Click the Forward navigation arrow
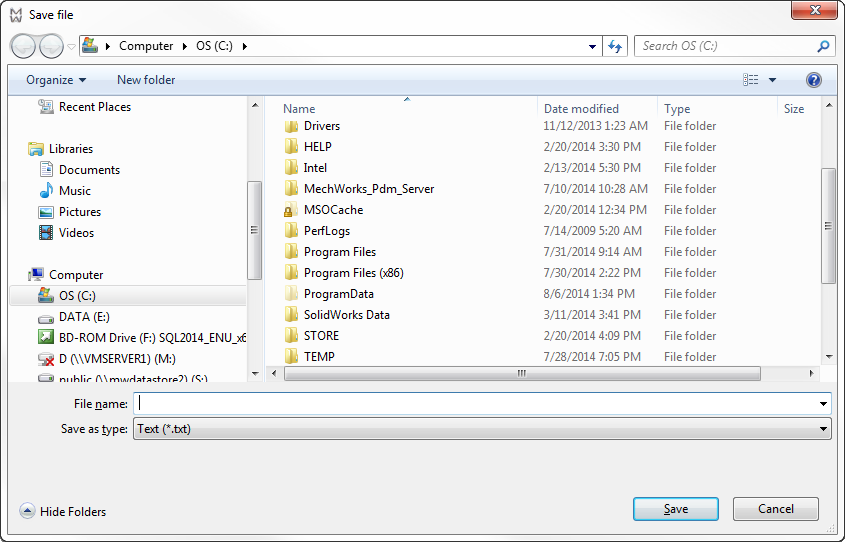The image size is (845, 542). pos(51,46)
